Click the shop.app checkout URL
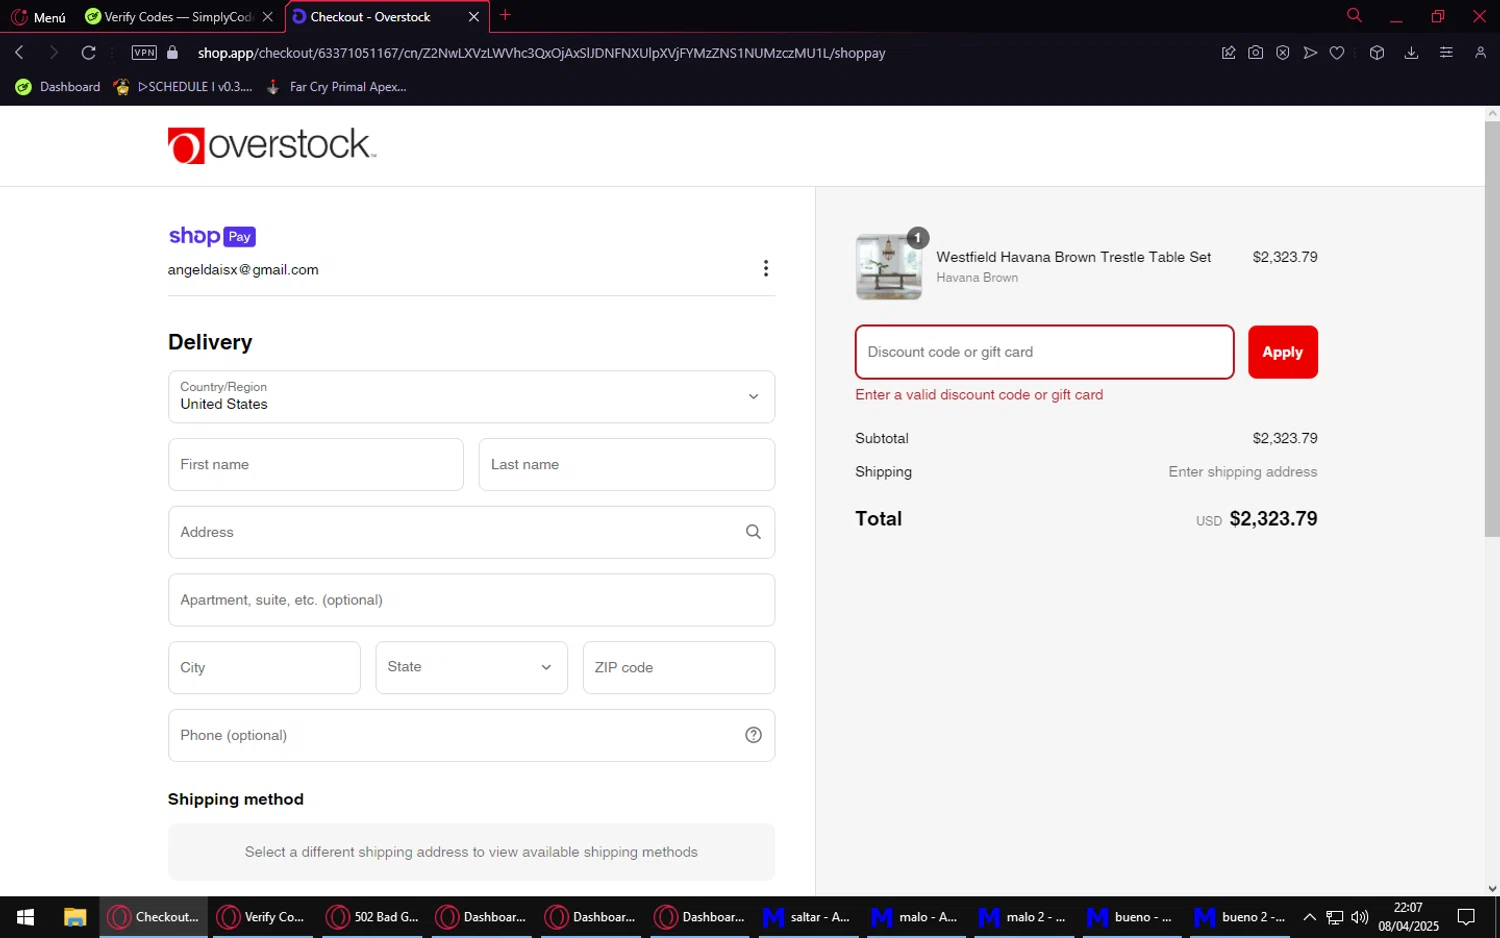1500x938 pixels. click(x=541, y=53)
